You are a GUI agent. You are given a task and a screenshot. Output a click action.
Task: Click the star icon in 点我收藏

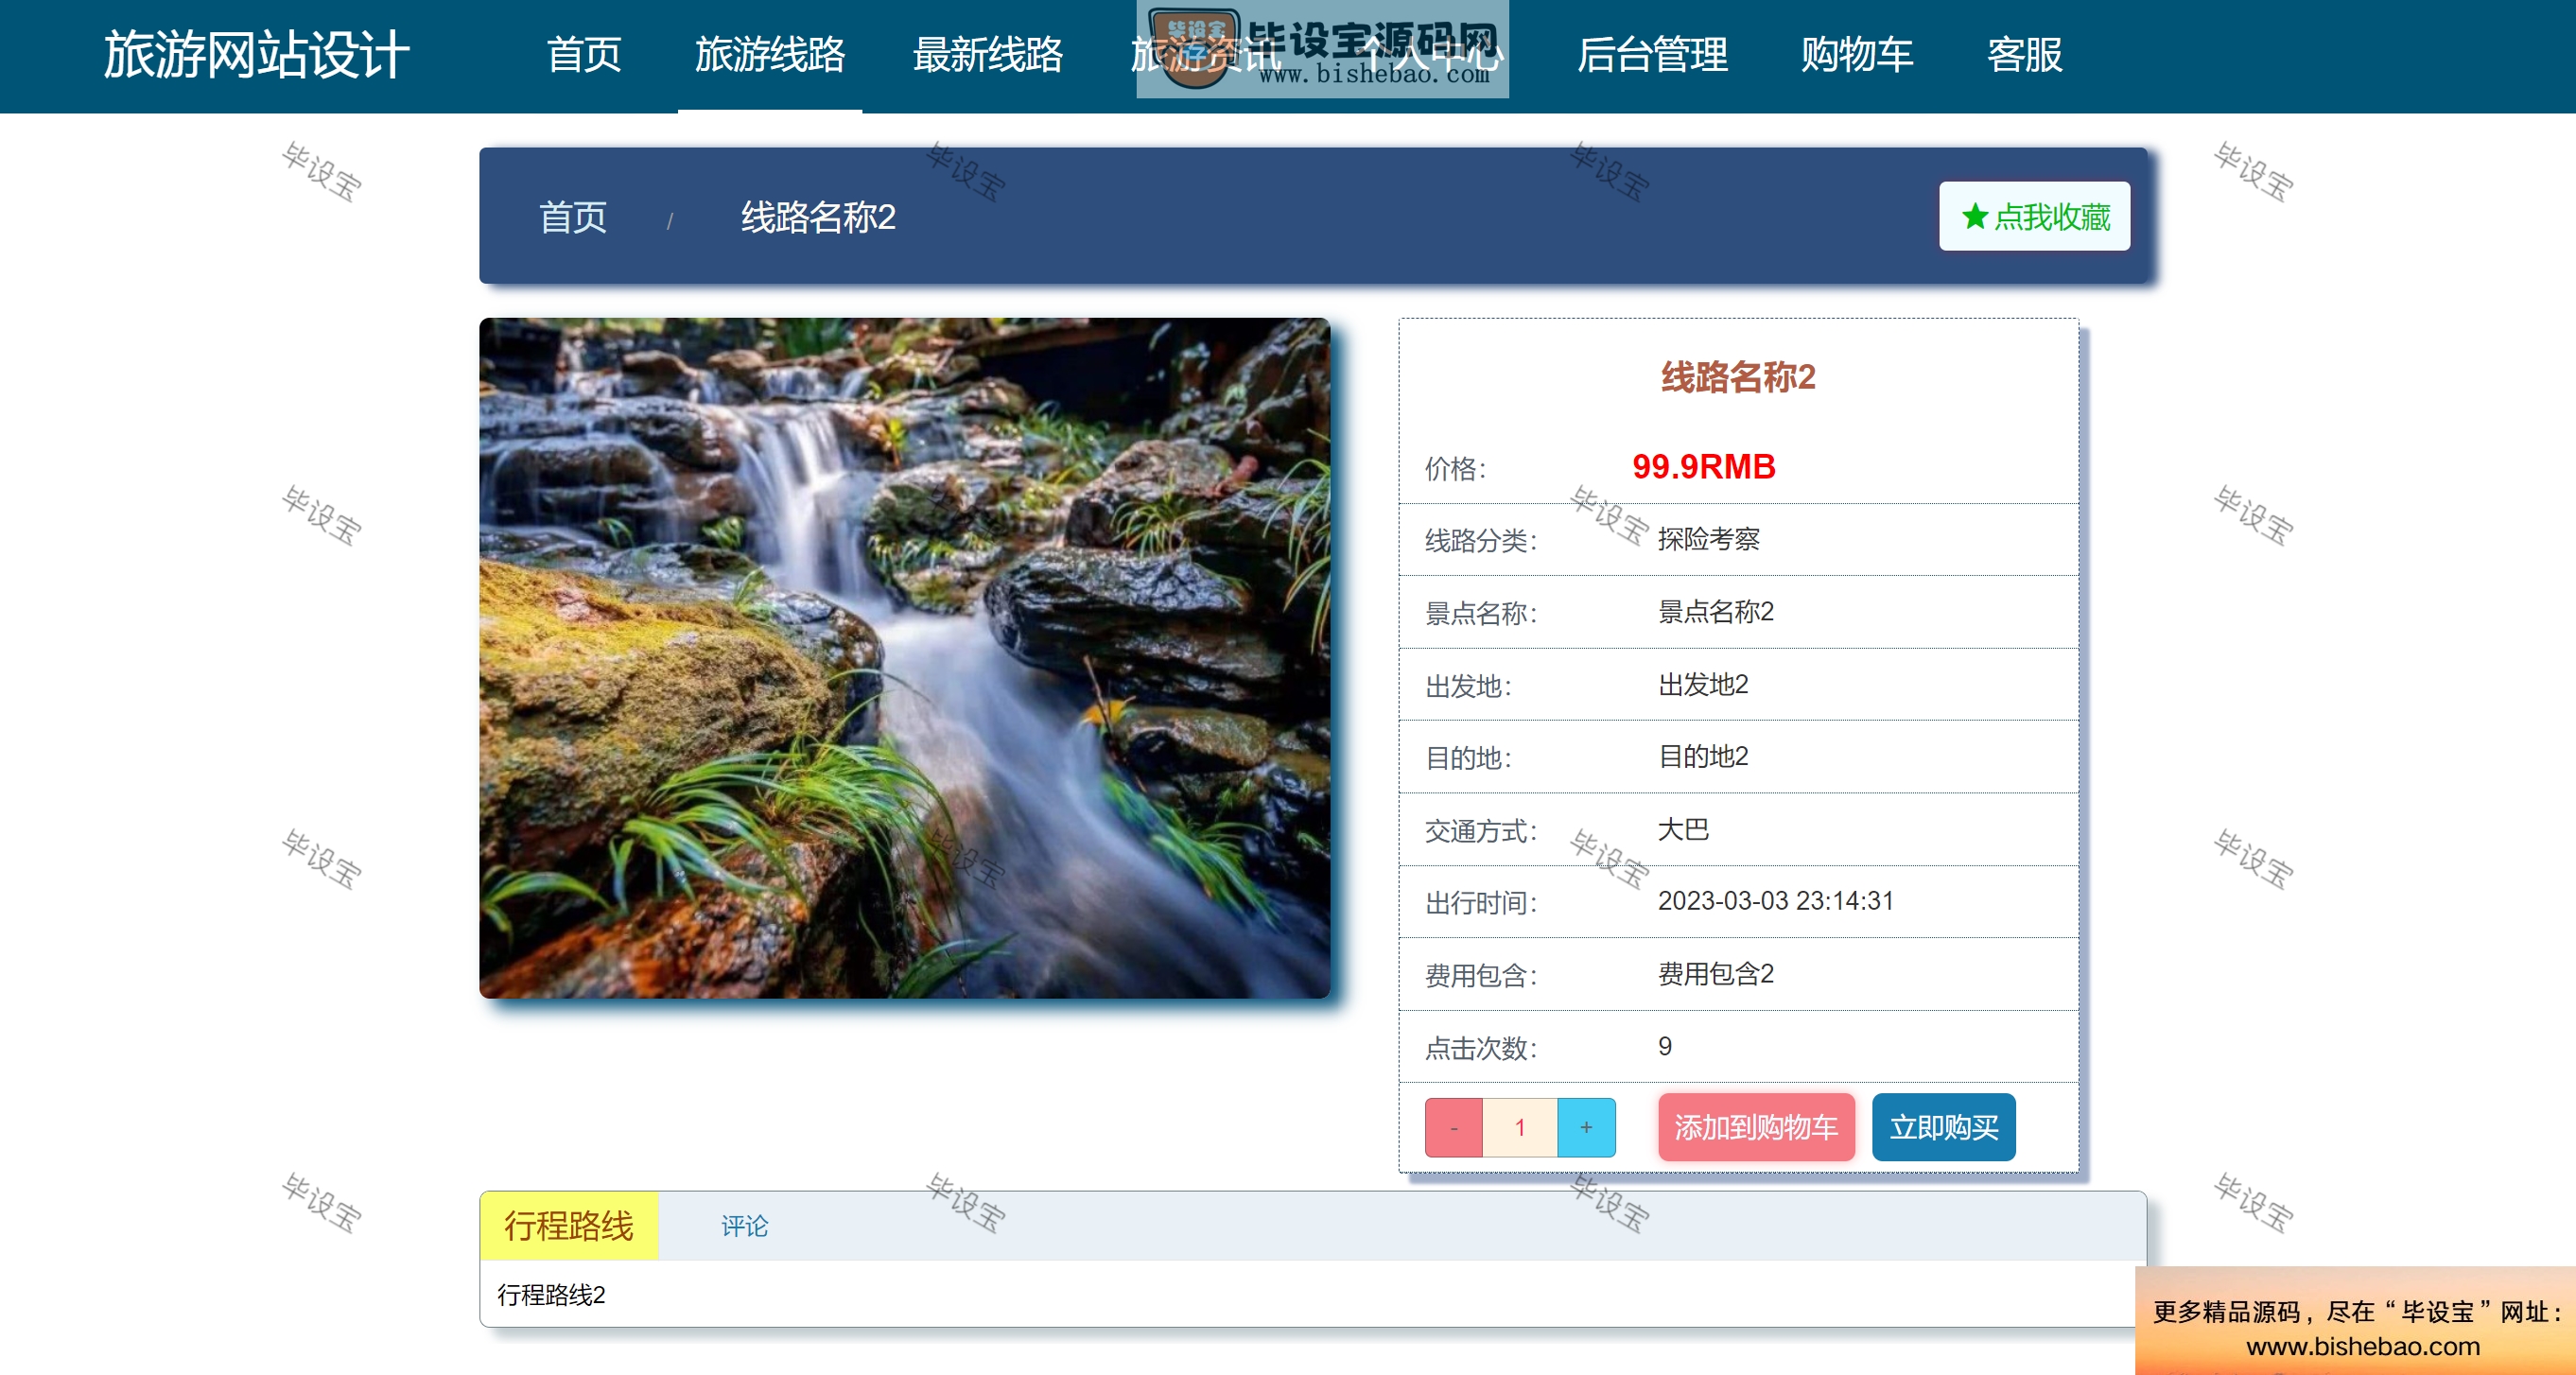coord(1974,217)
